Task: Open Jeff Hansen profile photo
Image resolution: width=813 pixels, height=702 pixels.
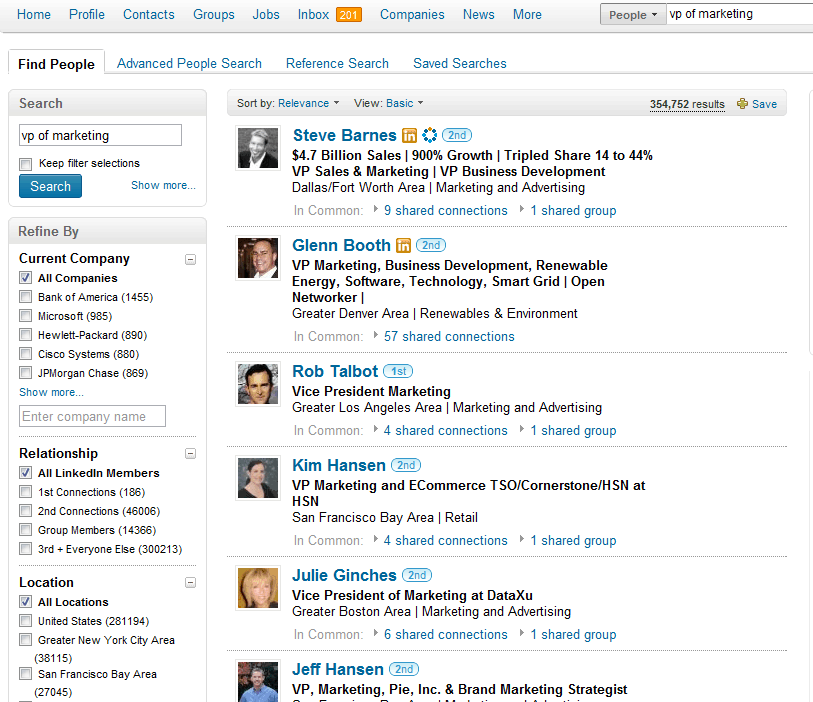Action: (258, 681)
